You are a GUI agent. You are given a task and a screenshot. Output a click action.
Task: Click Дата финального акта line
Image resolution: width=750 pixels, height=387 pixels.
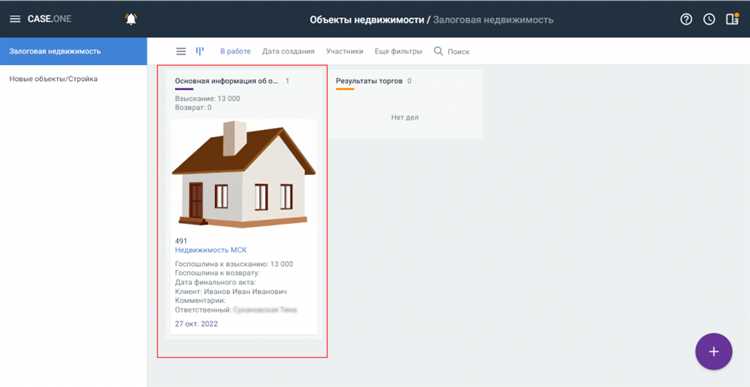(x=216, y=282)
